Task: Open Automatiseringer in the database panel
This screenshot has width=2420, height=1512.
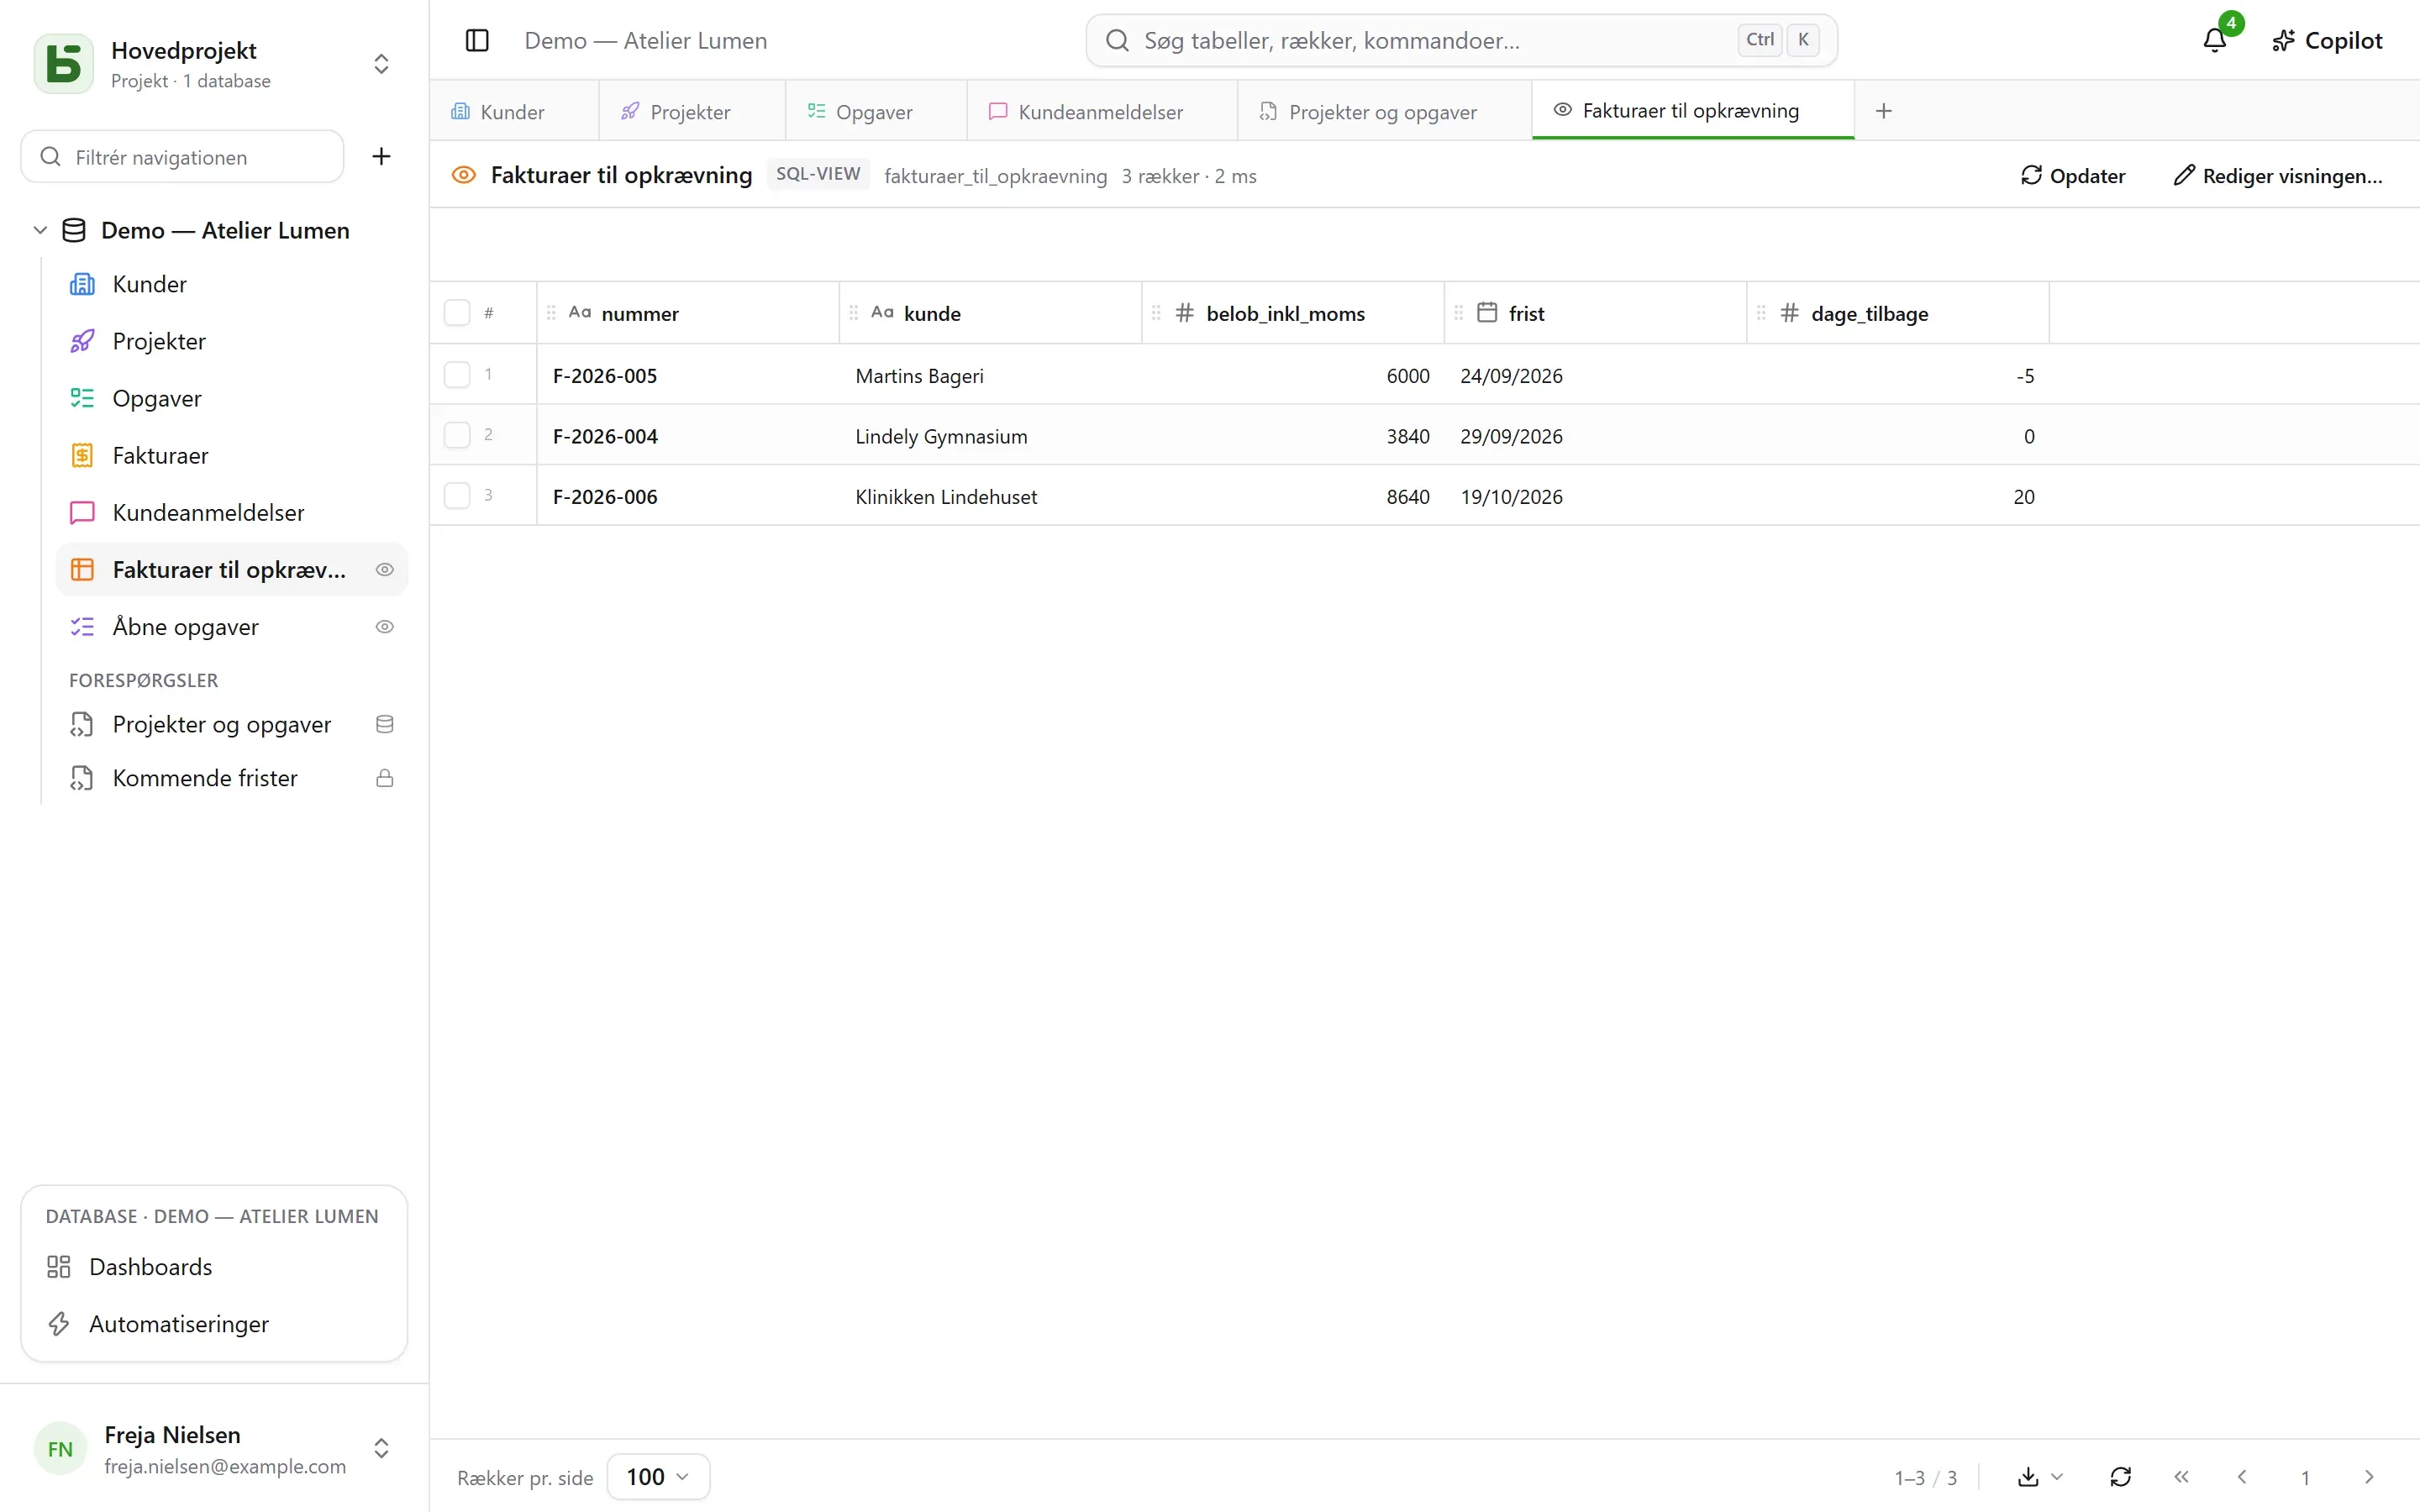Action: (214, 1324)
